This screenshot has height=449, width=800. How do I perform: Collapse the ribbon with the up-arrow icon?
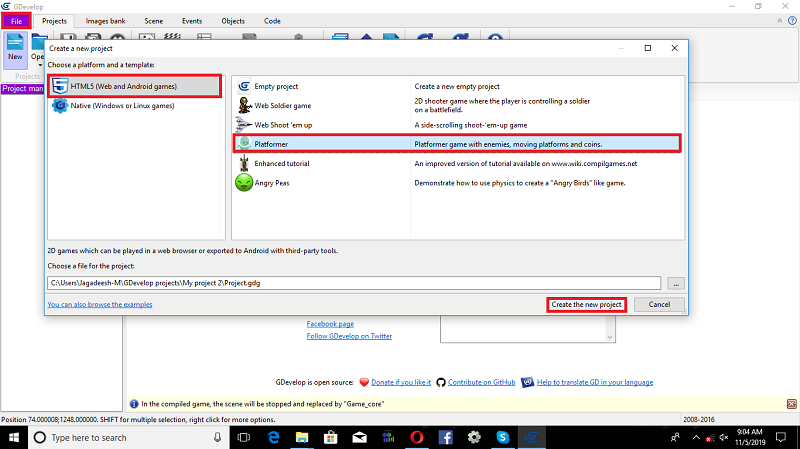coord(780,21)
